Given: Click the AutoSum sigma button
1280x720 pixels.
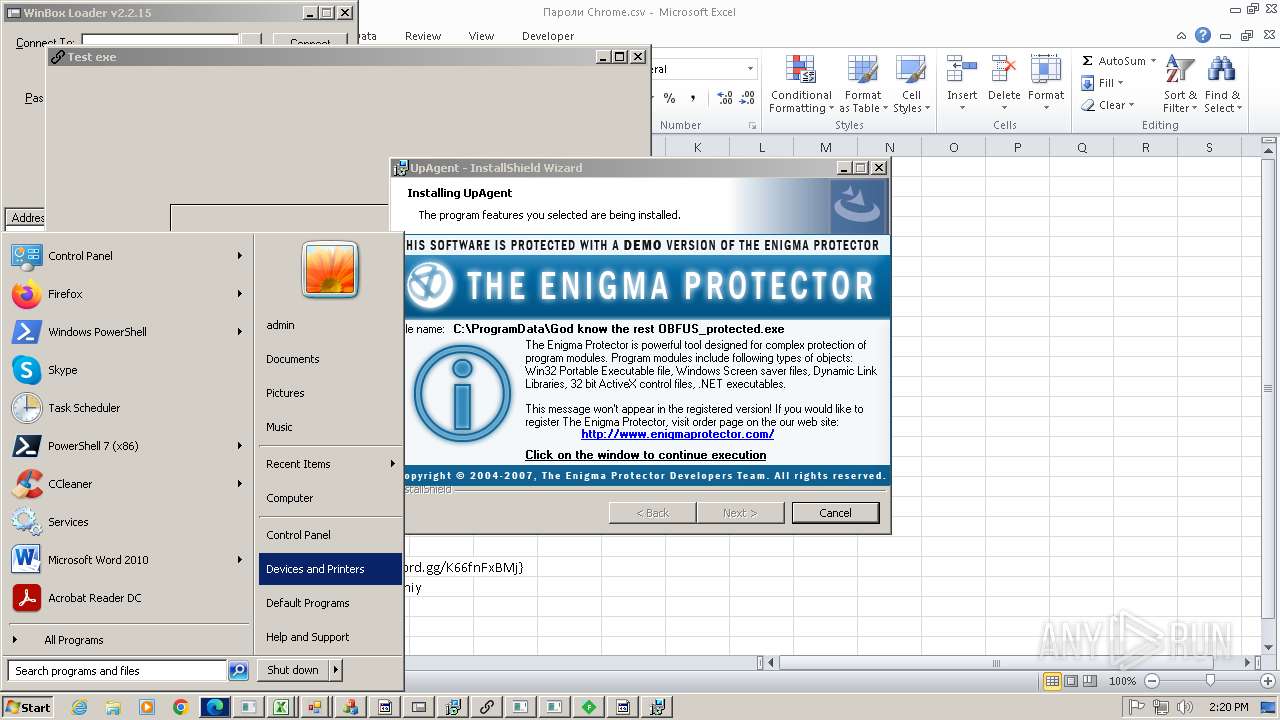Looking at the screenshot, I should pyautogui.click(x=1088, y=61).
